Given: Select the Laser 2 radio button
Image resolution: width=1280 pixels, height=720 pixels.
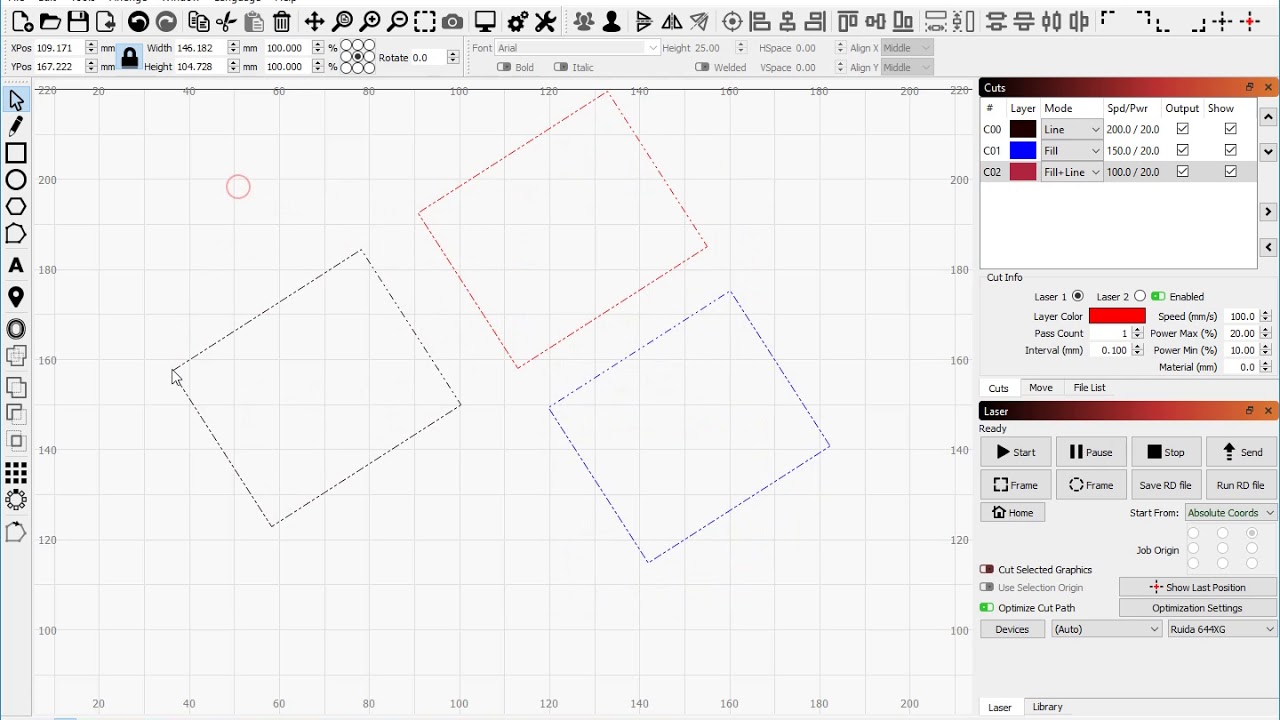Looking at the screenshot, I should click(1140, 296).
